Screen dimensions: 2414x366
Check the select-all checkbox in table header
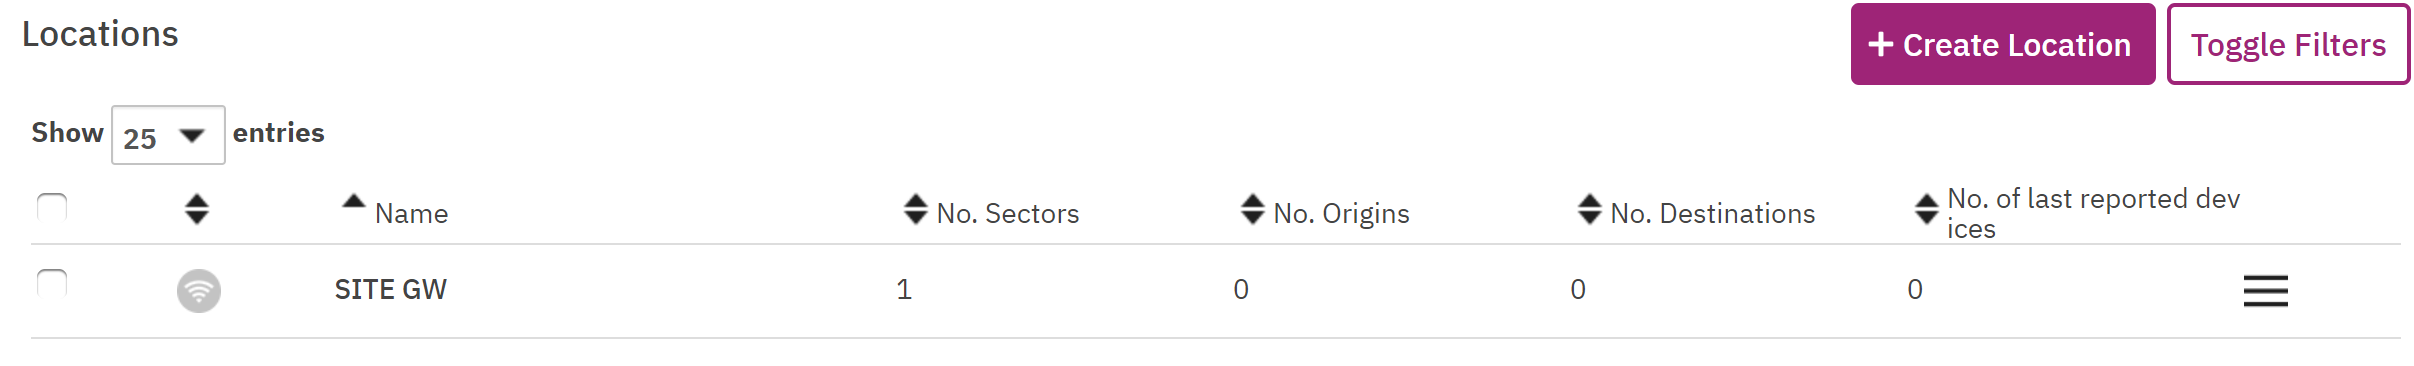[x=52, y=208]
